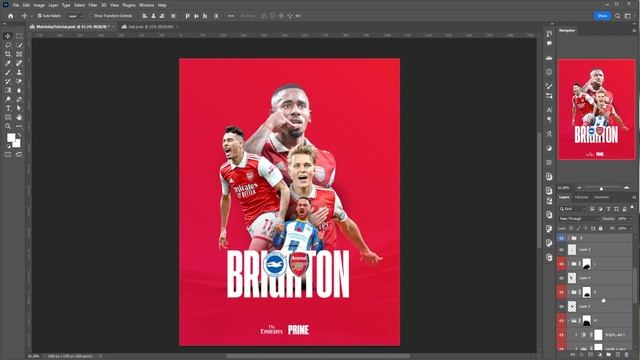The height and width of the screenshot is (360, 640).
Task: Select the Hand tool
Action: [x=19, y=117]
